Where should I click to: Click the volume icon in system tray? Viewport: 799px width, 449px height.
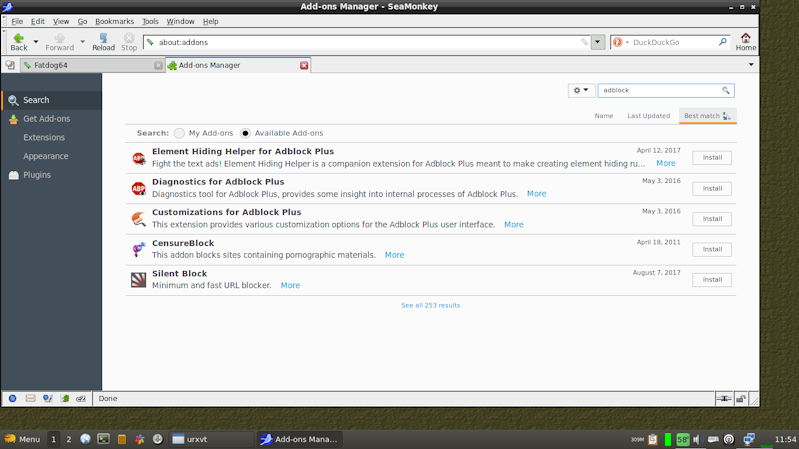coord(697,439)
